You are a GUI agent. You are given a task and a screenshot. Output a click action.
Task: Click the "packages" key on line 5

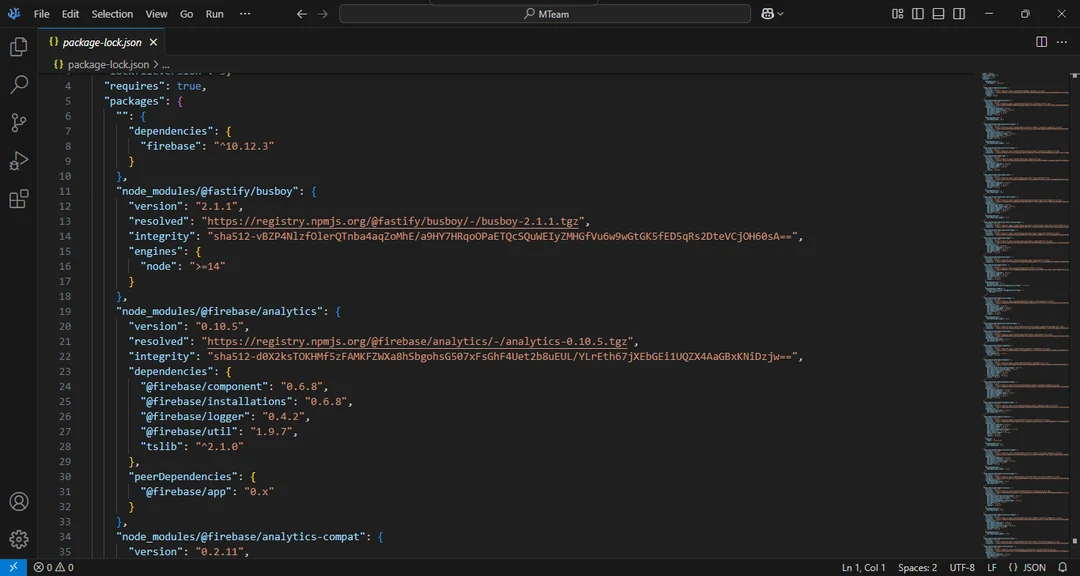click(132, 101)
